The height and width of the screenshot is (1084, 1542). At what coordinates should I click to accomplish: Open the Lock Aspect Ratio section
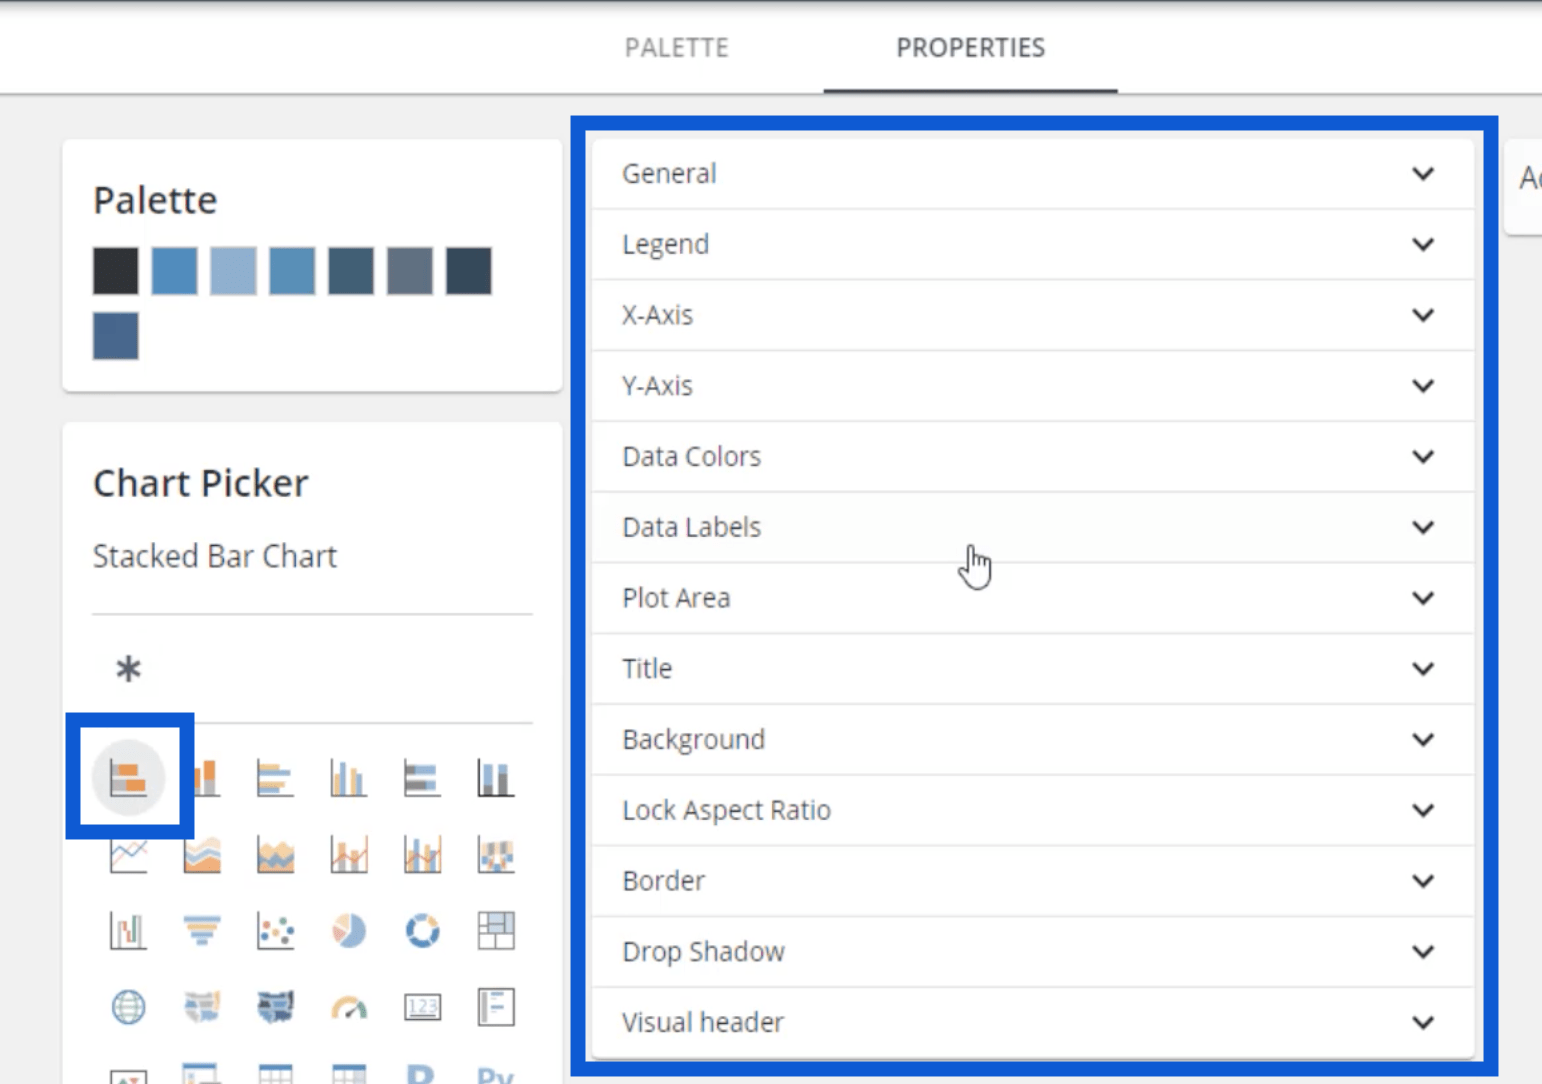[x=1033, y=810]
